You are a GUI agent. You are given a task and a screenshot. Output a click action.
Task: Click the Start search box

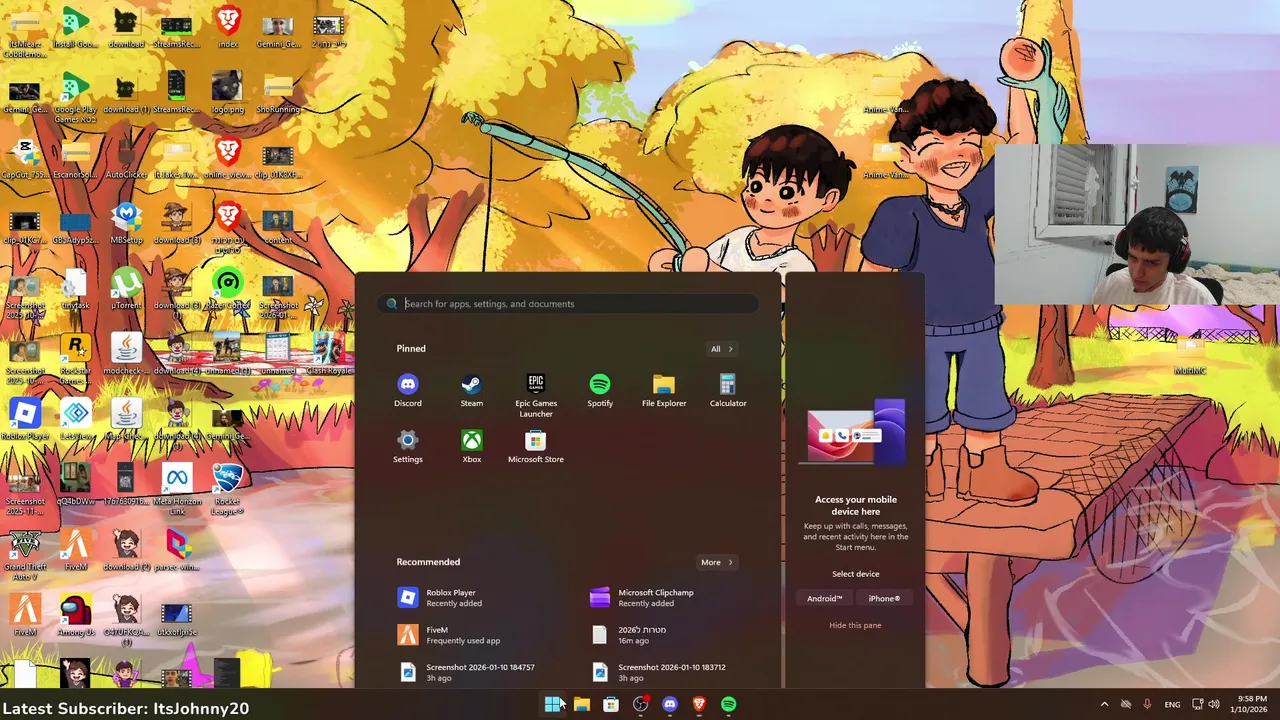click(x=567, y=304)
